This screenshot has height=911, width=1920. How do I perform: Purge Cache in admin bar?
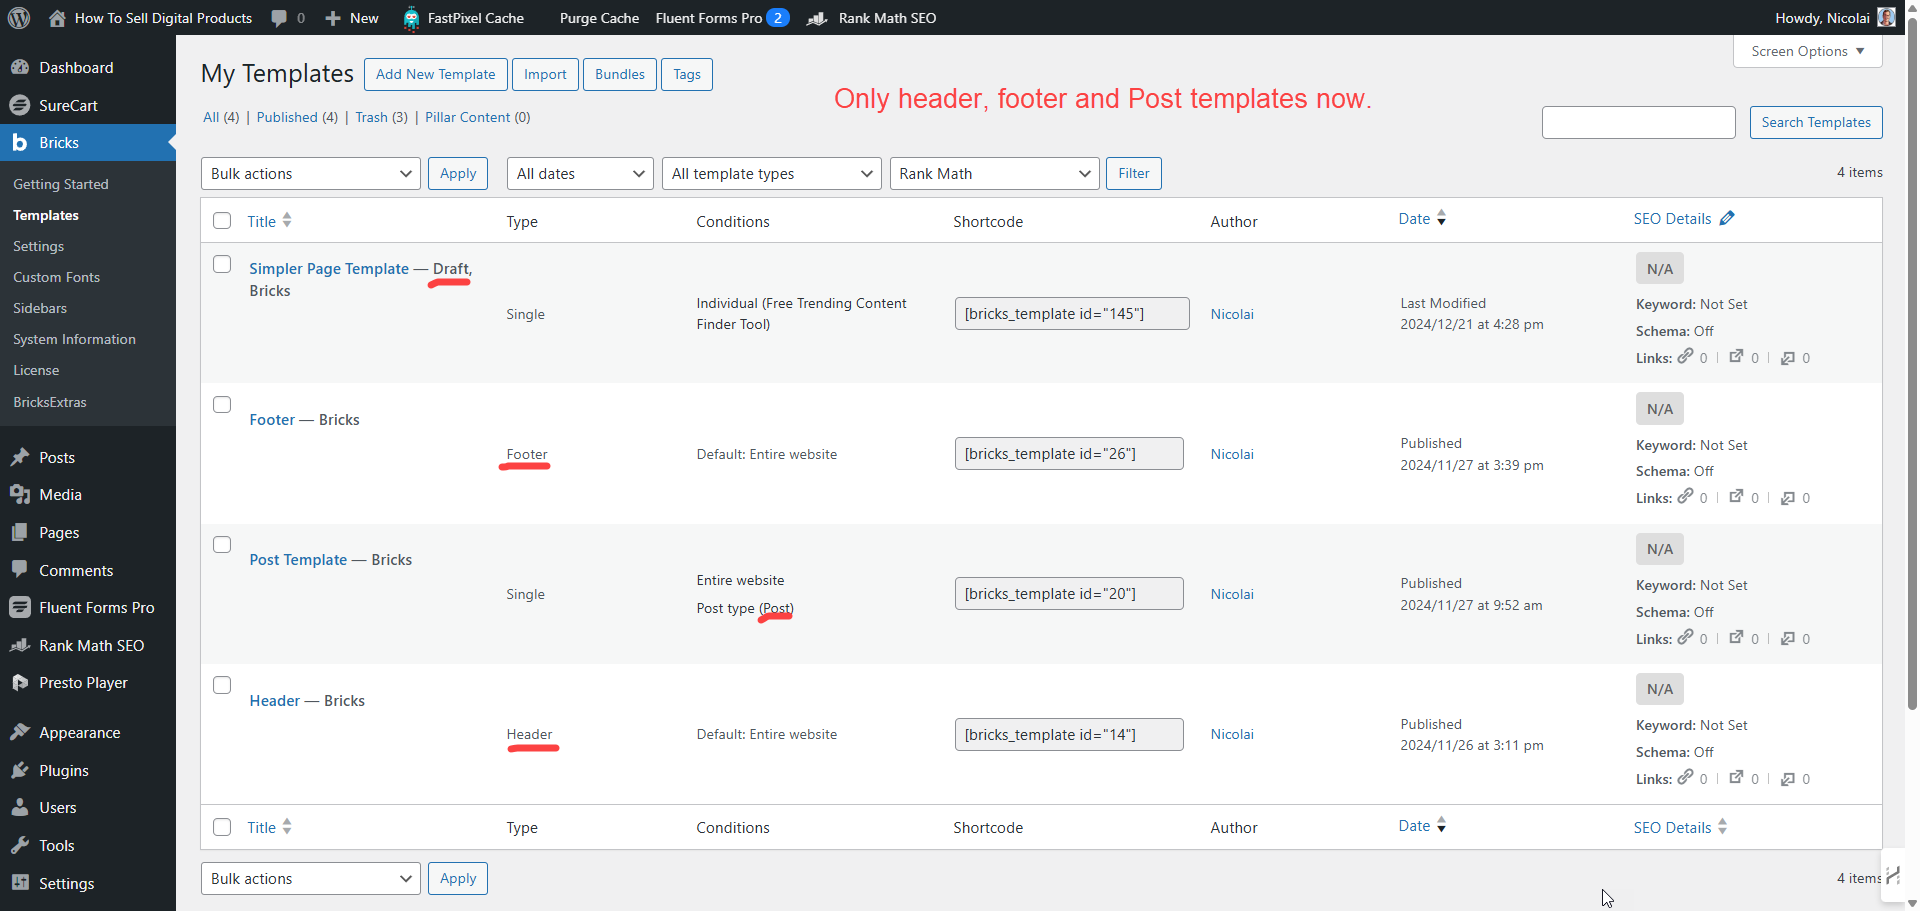pyautogui.click(x=599, y=18)
